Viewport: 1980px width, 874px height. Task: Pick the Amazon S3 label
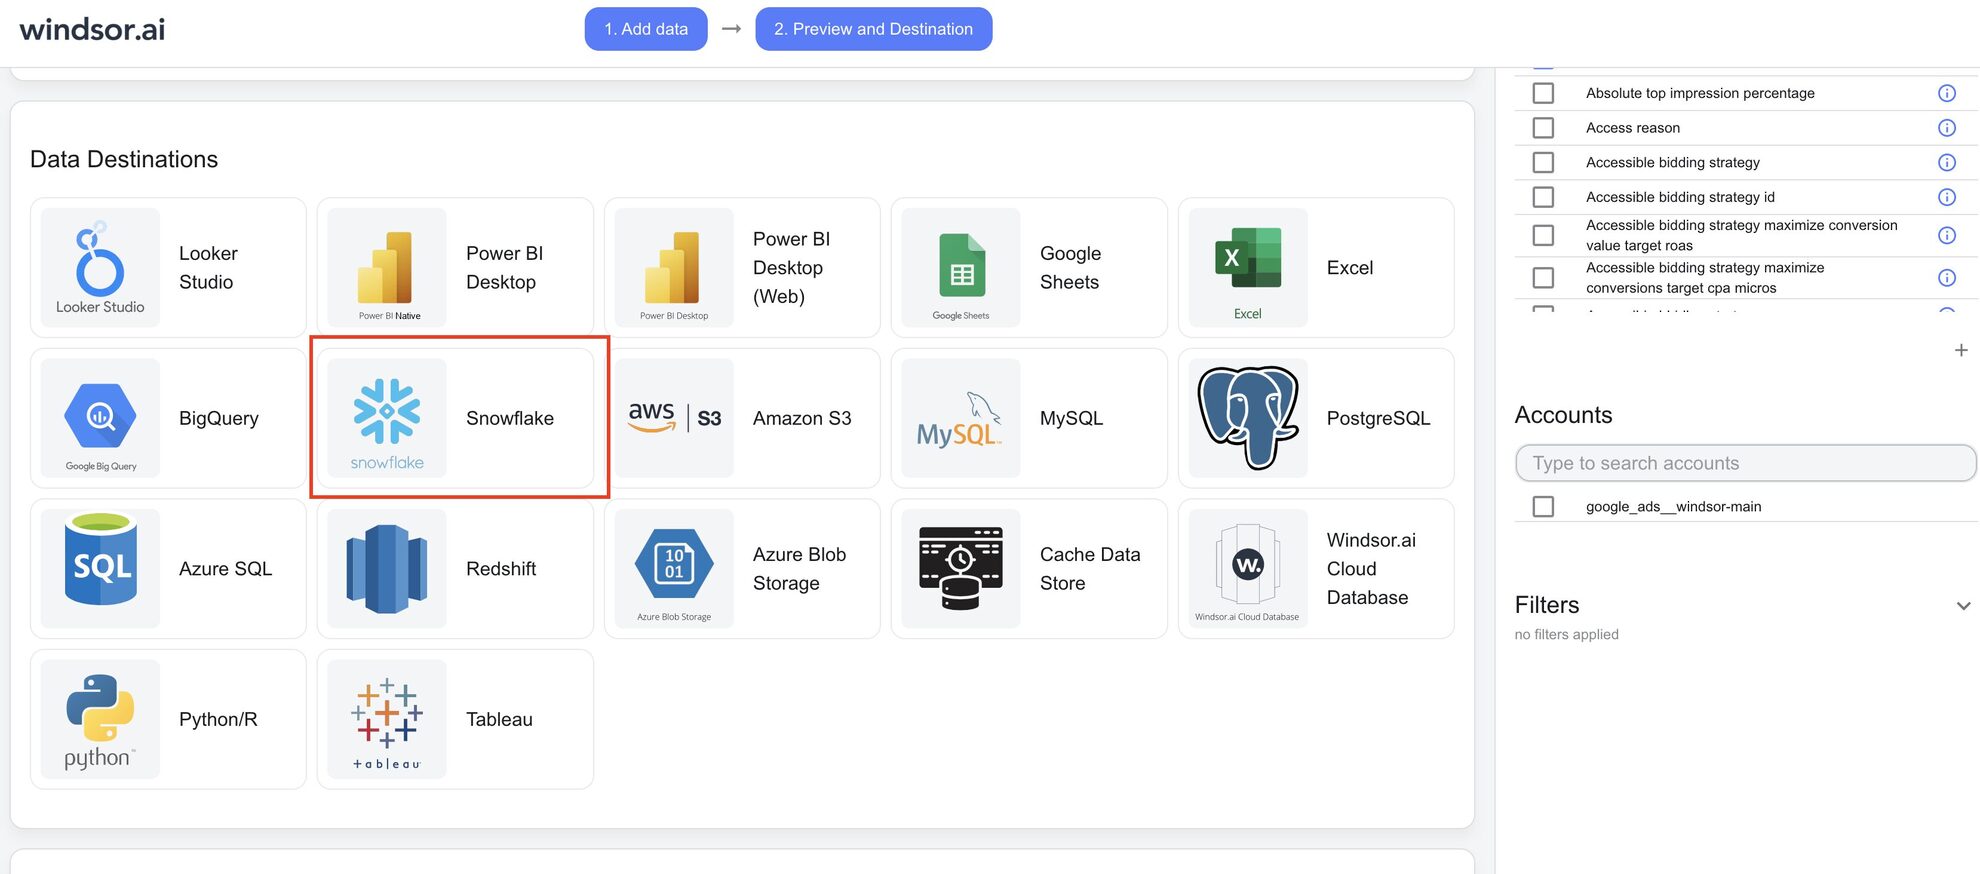pyautogui.click(x=802, y=418)
